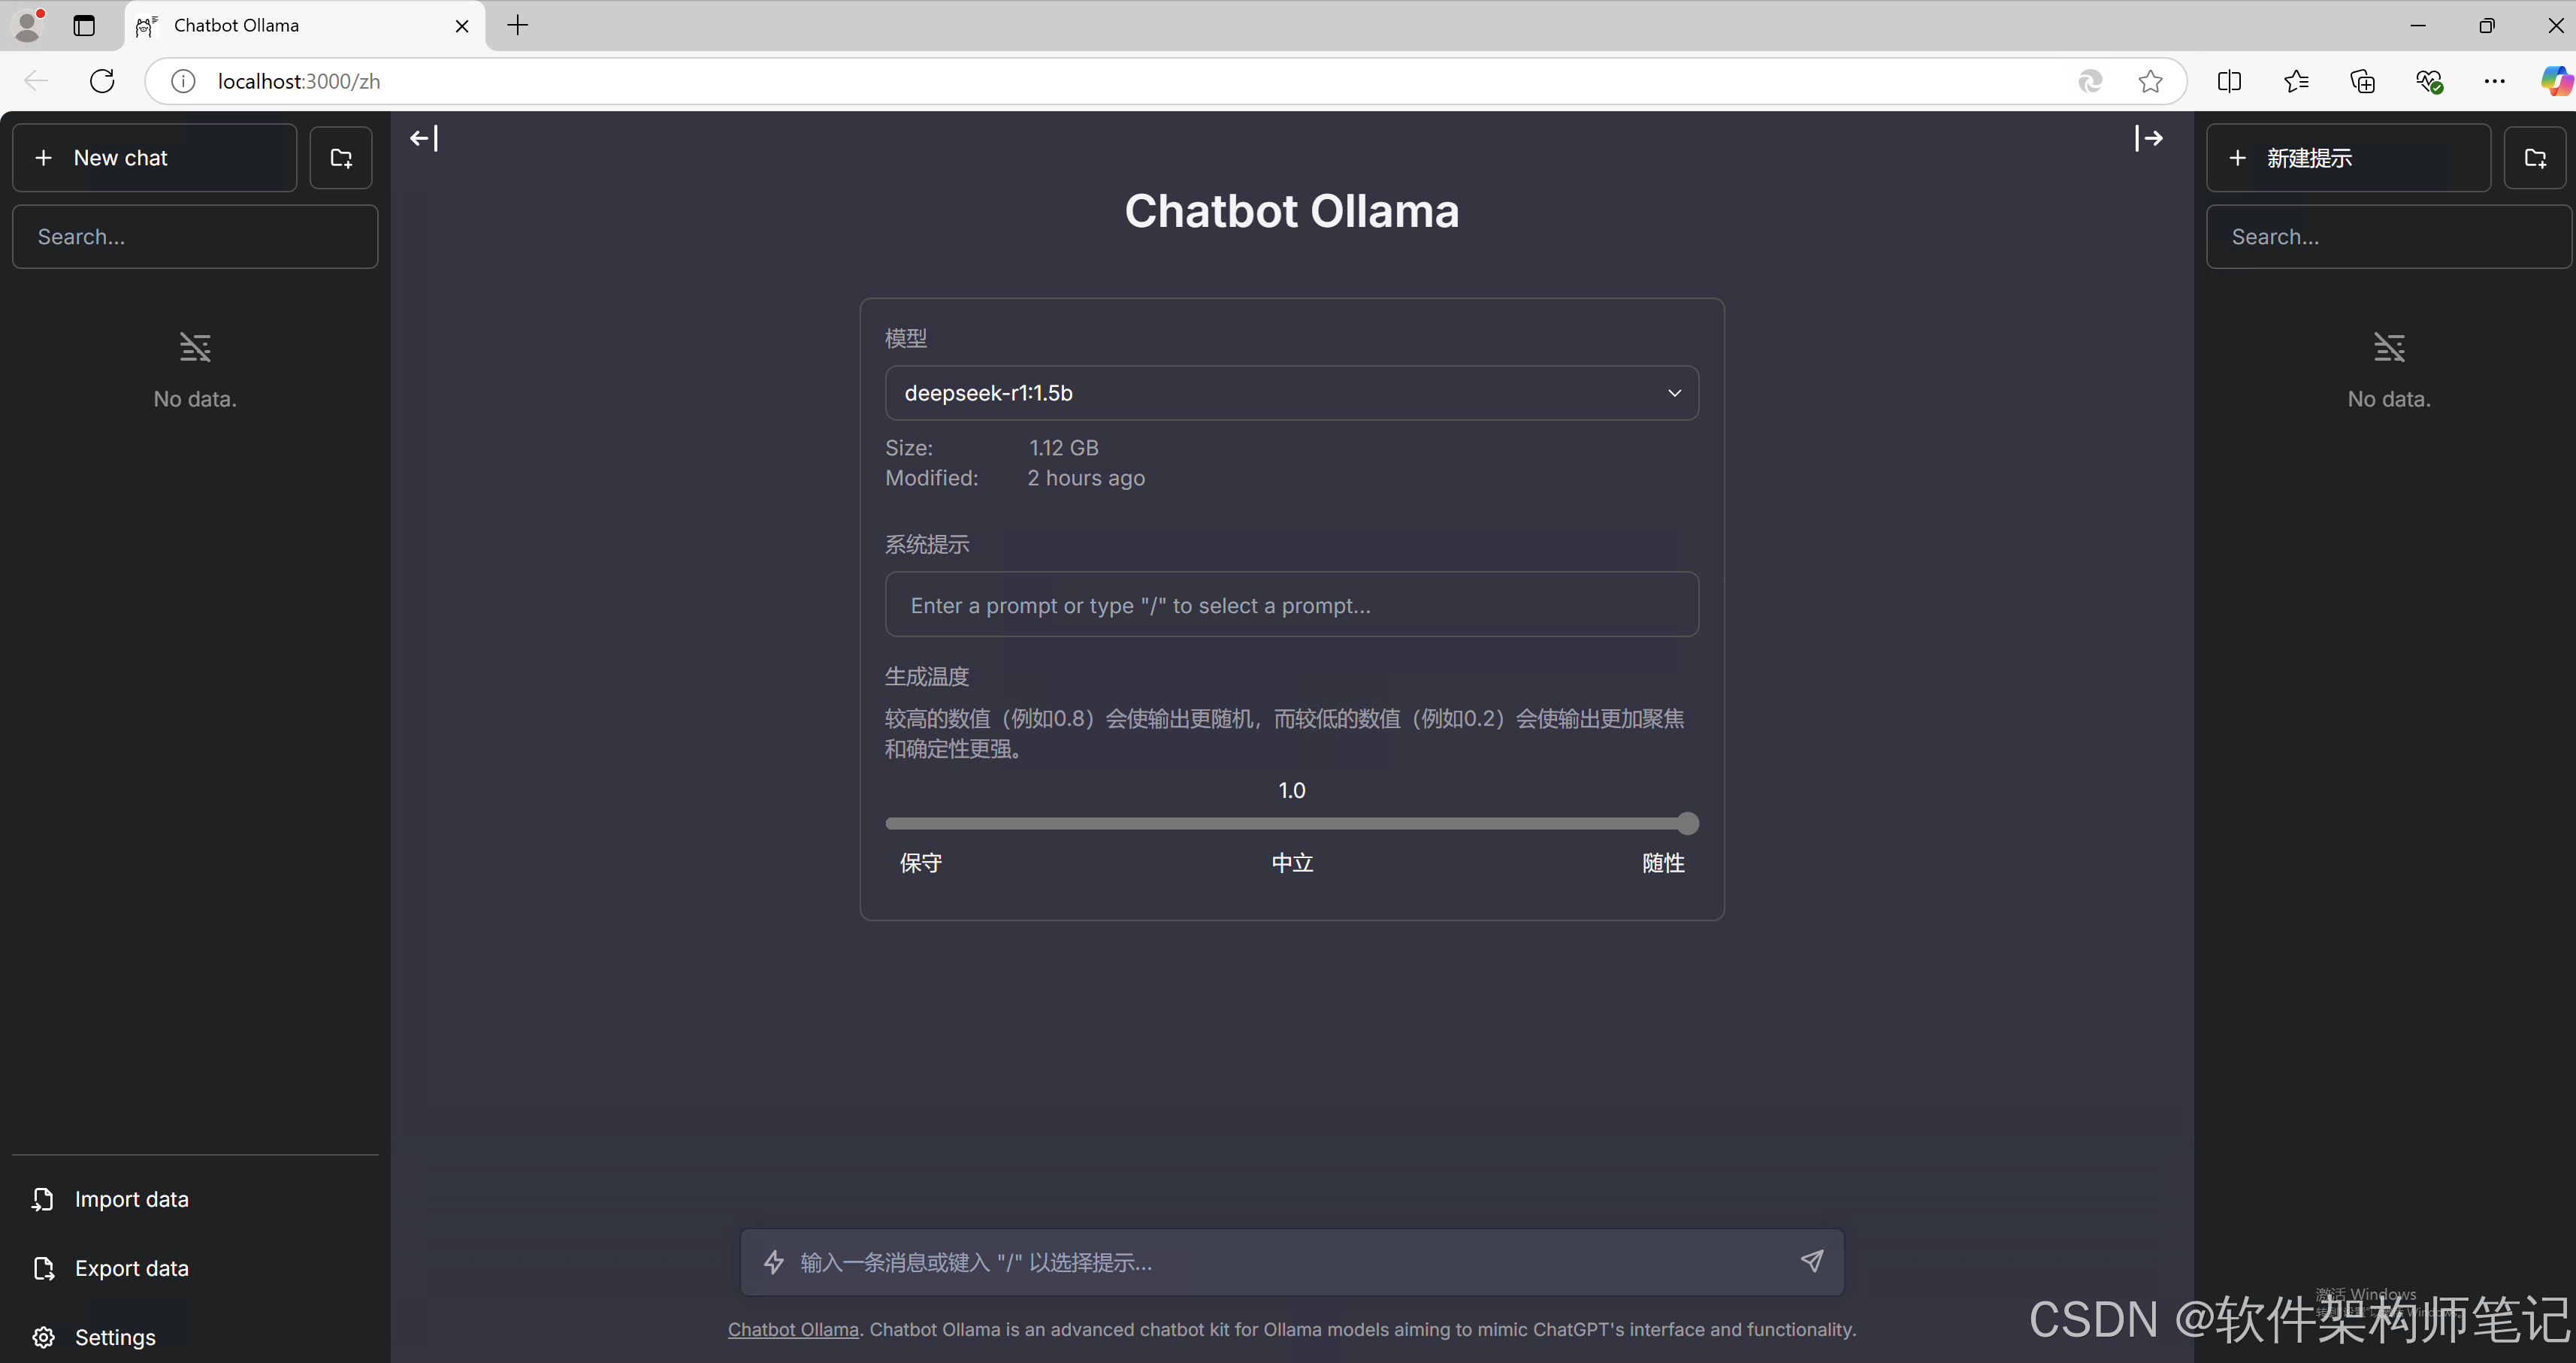Image resolution: width=2576 pixels, height=1363 pixels.
Task: Open the deepseek-r1:1.5b model dropdown
Action: 1291,393
